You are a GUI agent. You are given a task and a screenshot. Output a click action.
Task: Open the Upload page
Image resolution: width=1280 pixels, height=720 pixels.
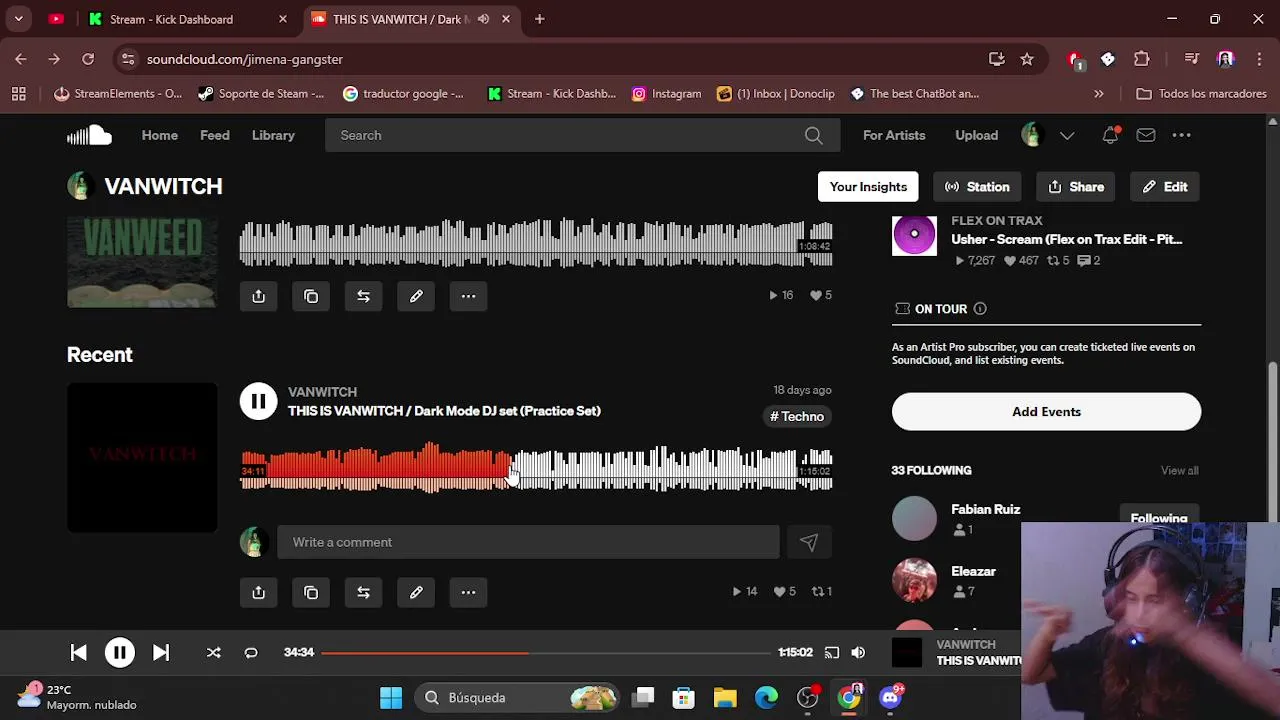976,135
